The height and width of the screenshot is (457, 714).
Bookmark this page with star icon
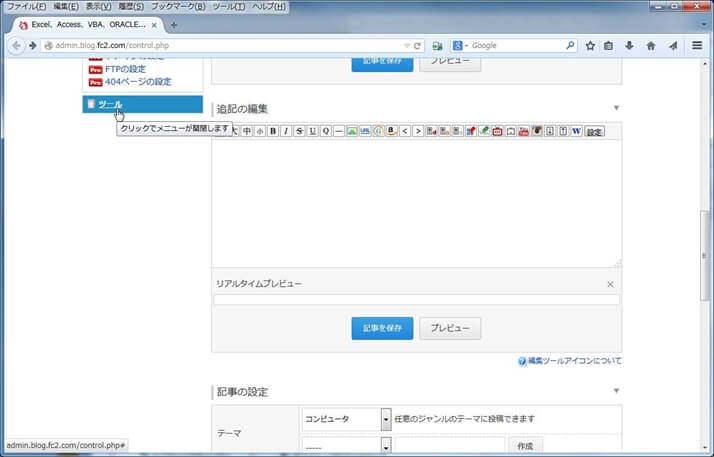pos(590,46)
